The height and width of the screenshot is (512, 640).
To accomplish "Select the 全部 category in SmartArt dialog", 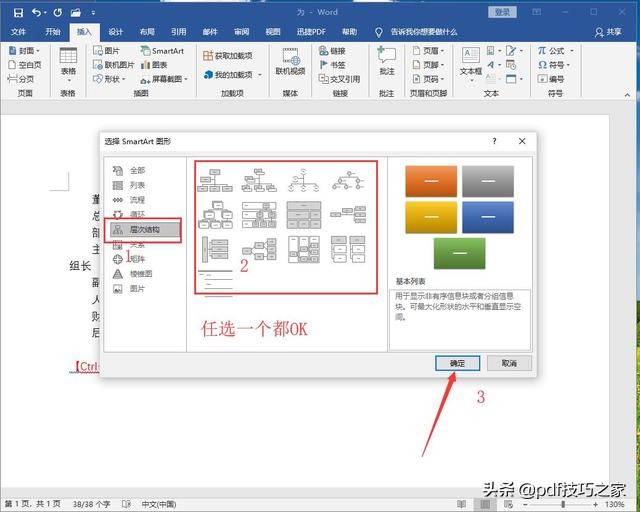I will pyautogui.click(x=129, y=170).
